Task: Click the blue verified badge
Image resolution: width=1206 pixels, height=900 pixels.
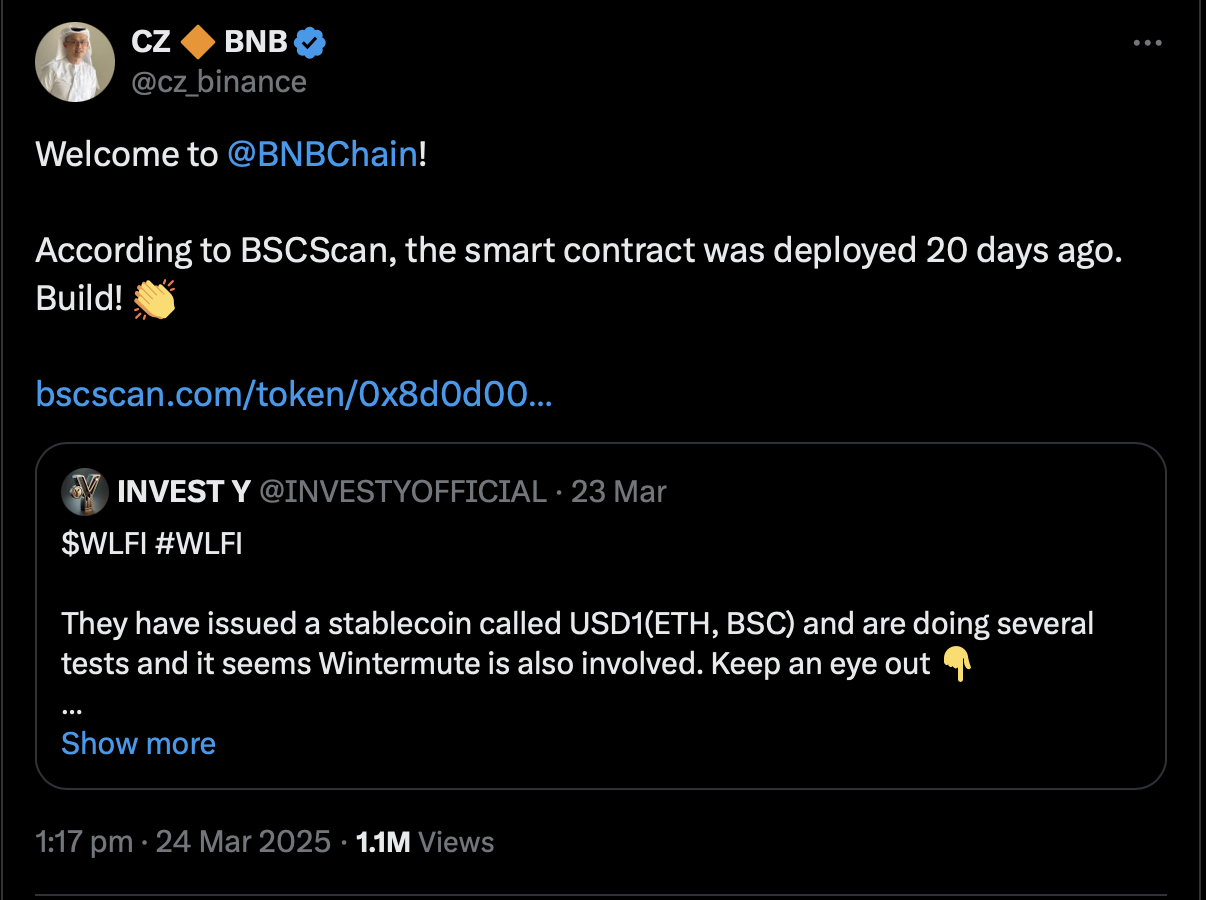Action: (310, 41)
